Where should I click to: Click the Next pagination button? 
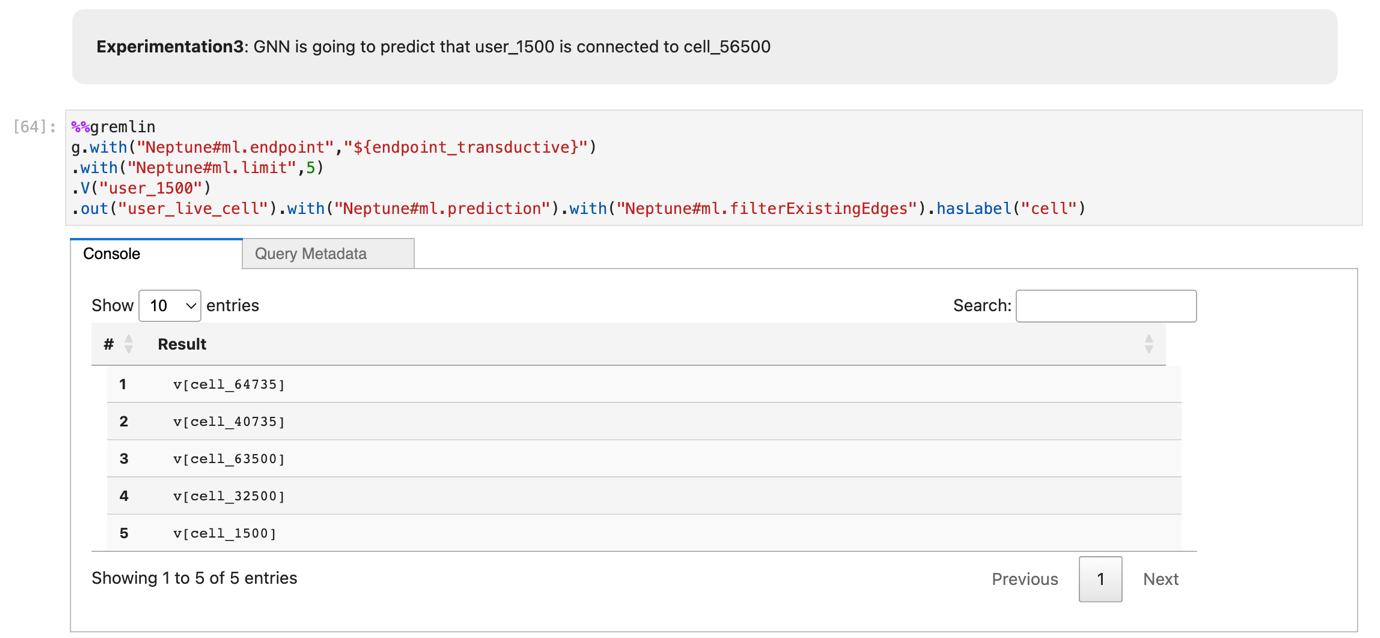click(1160, 579)
